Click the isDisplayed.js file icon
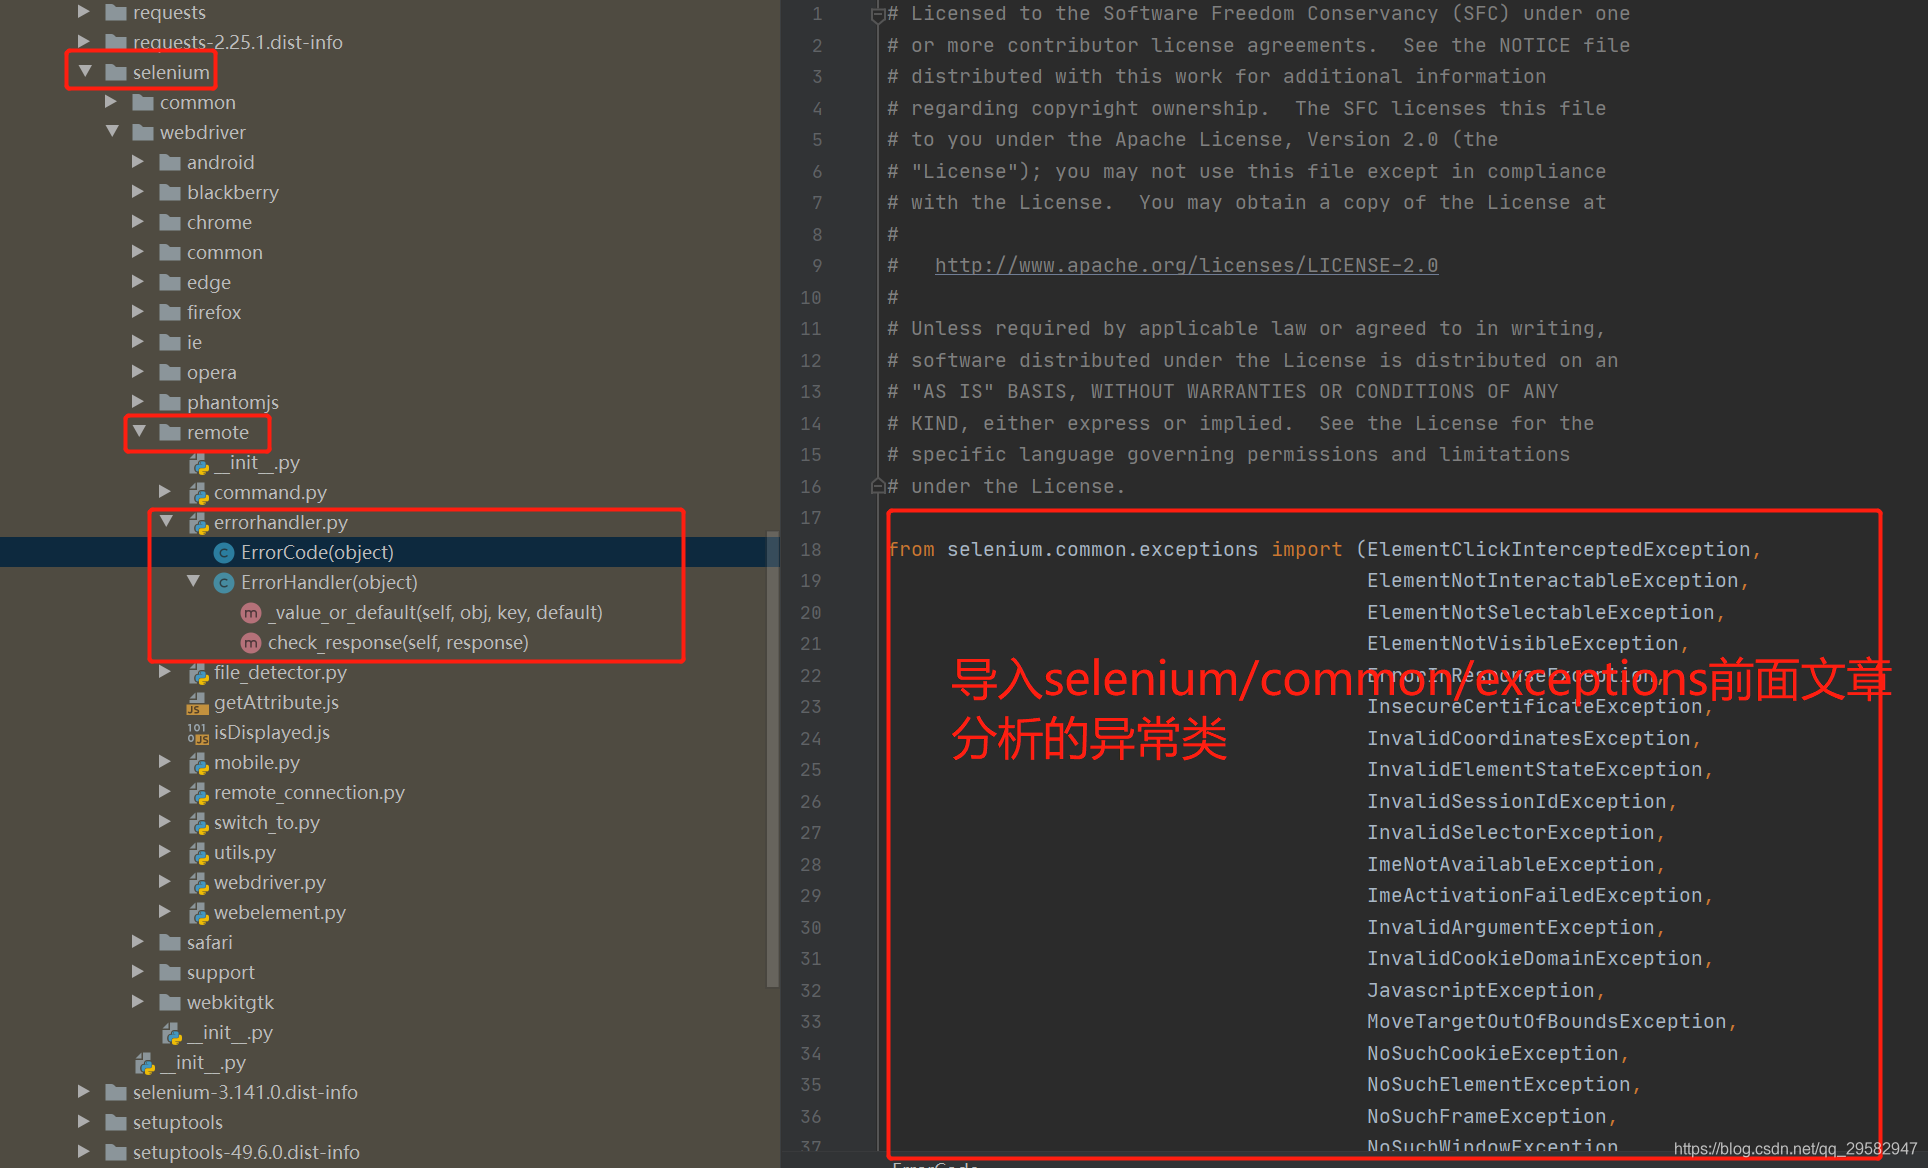Screen dimensions: 1928x1168 tap(198, 733)
